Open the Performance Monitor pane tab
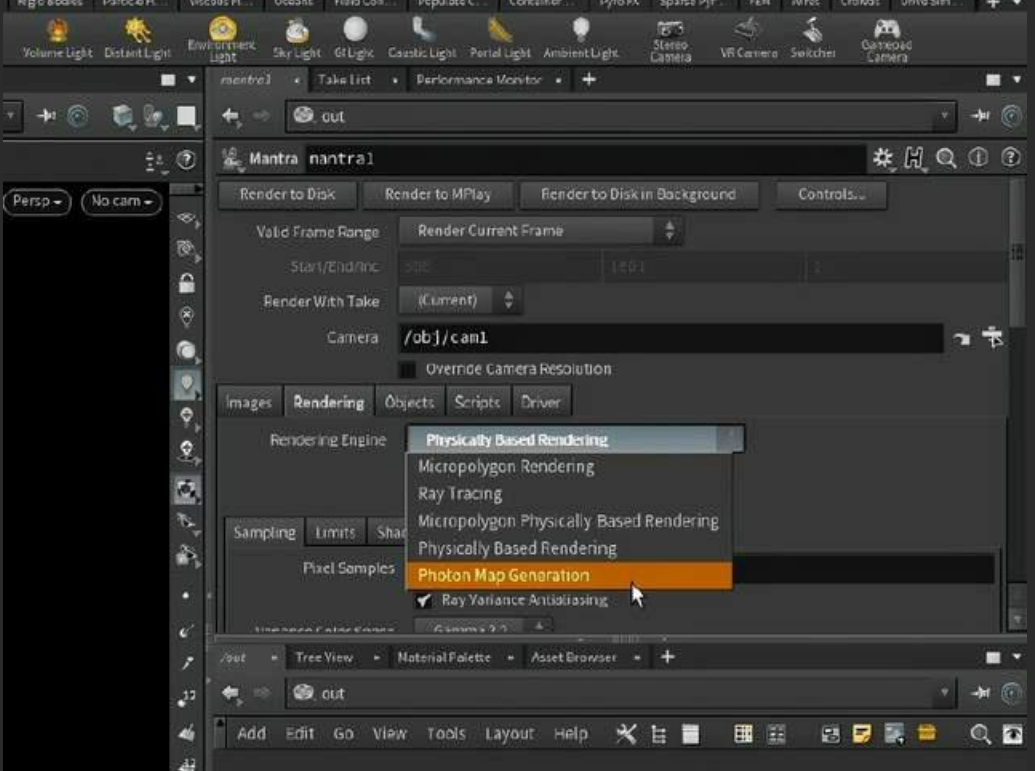Viewport: 1035px width, 771px height. [x=479, y=80]
